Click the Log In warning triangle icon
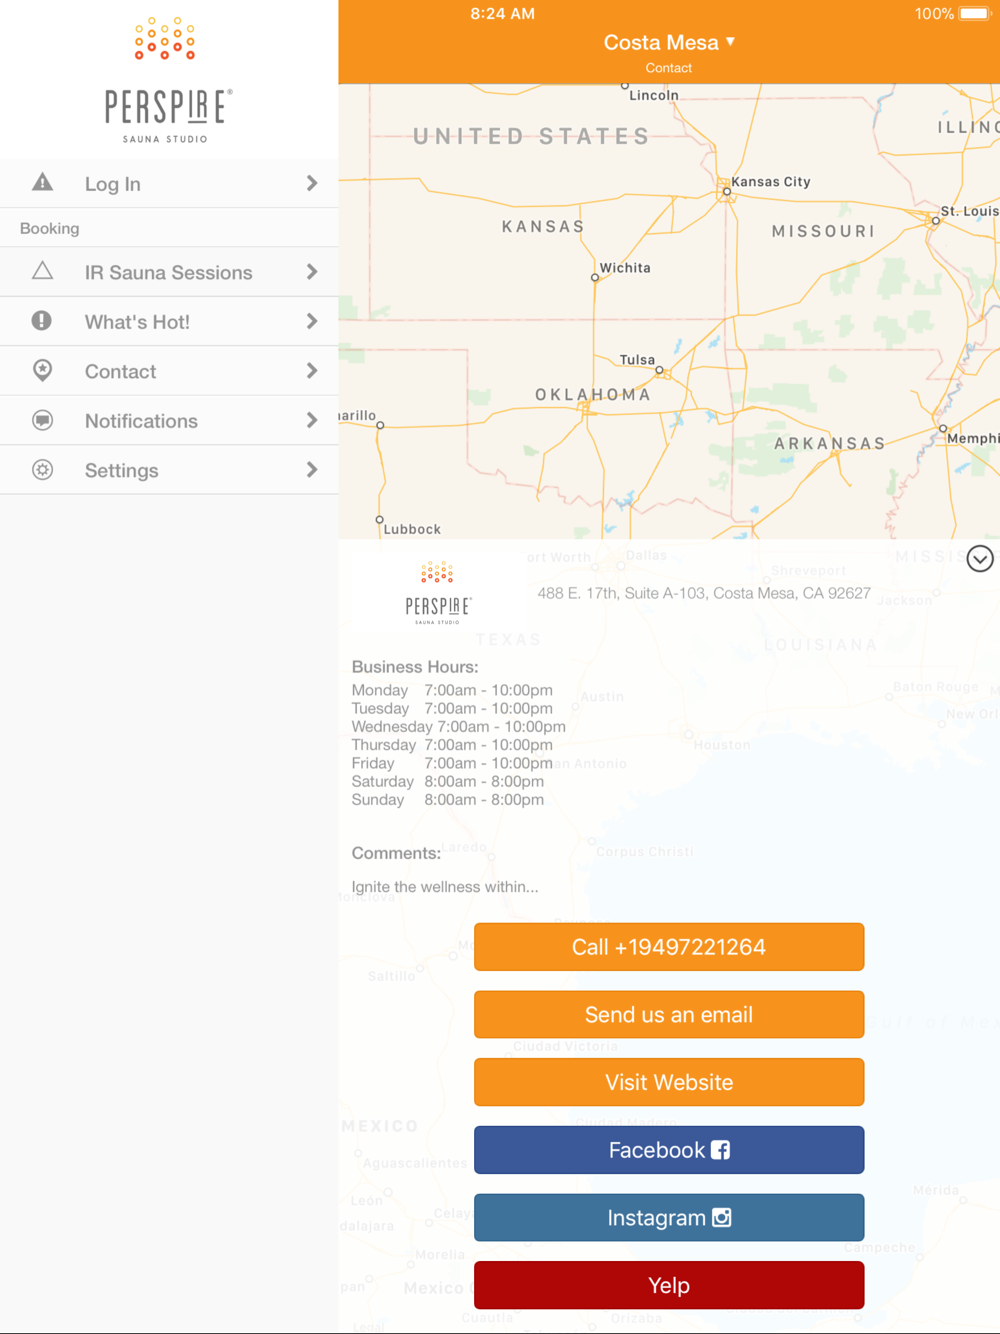The height and width of the screenshot is (1334, 1000). (42, 182)
